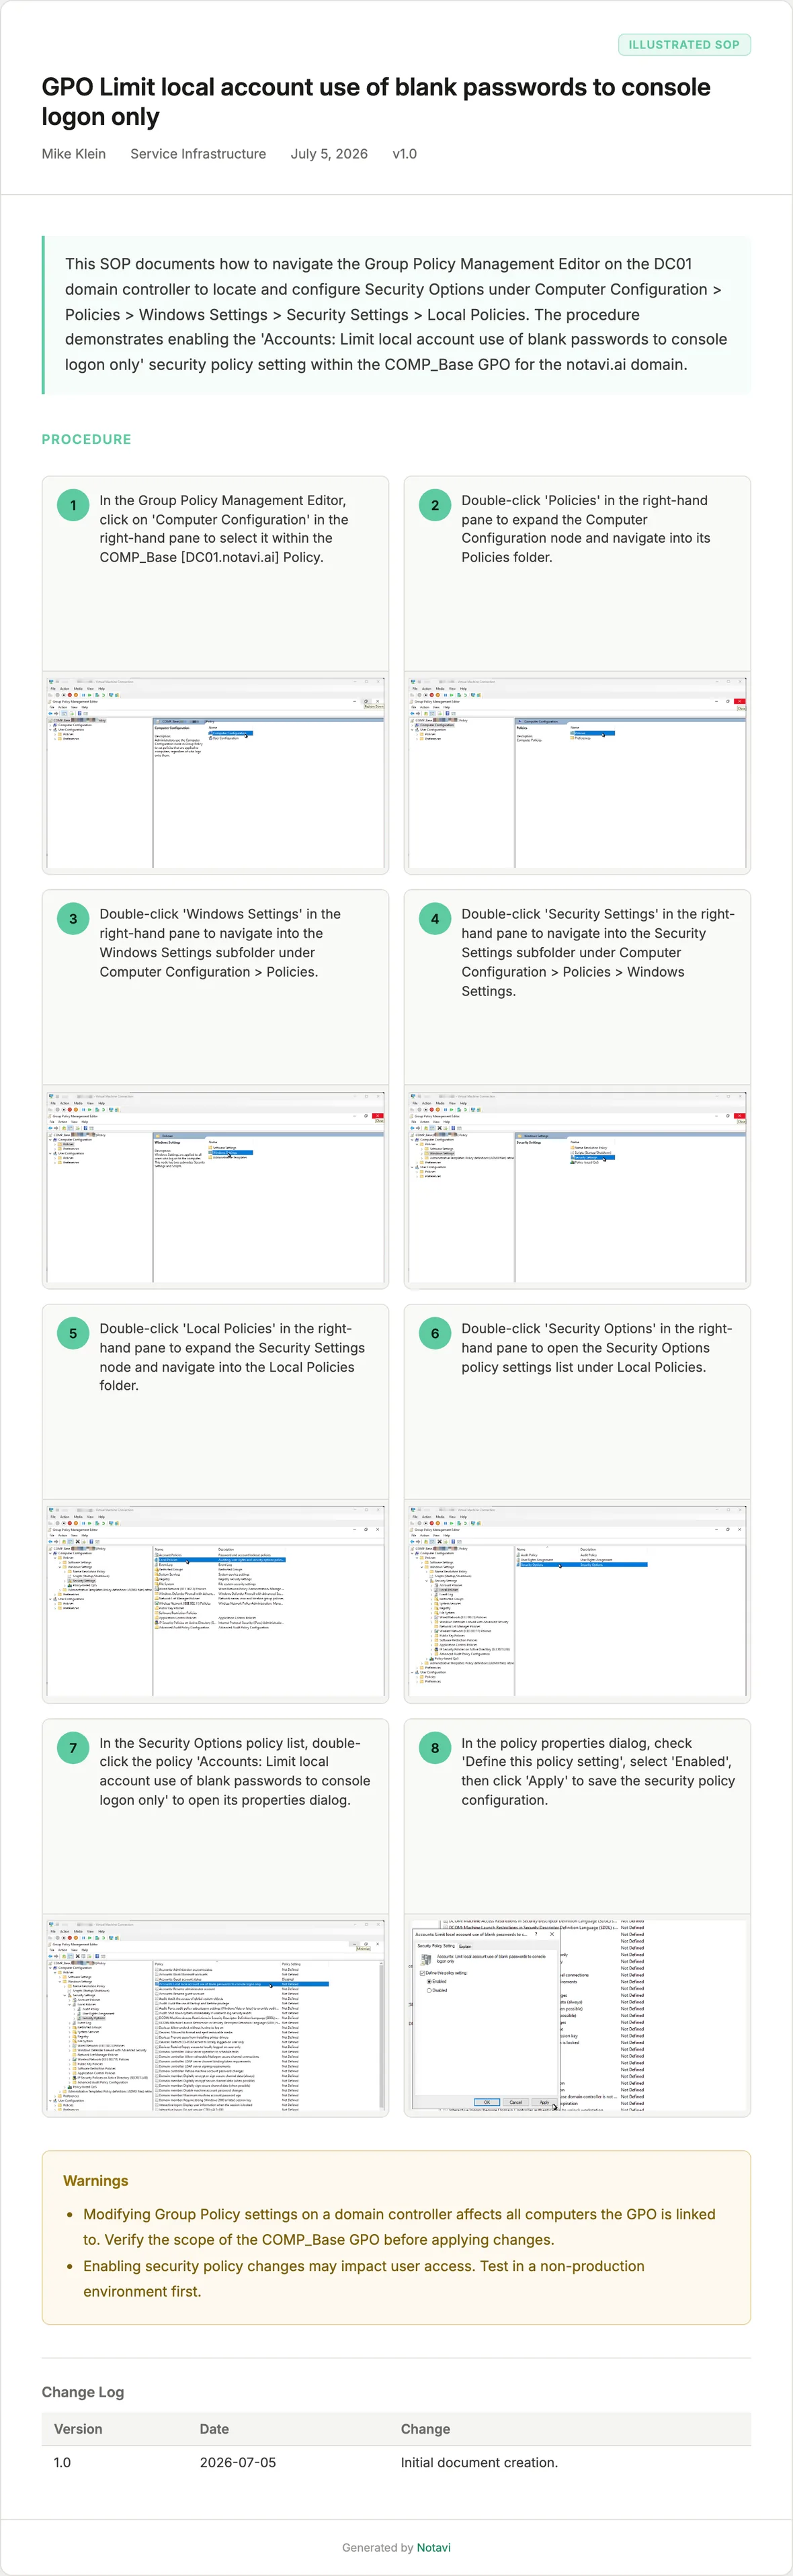The image size is (793, 2576).
Task: Select the Enabled radio in step 8 dialog
Action: [429, 1982]
